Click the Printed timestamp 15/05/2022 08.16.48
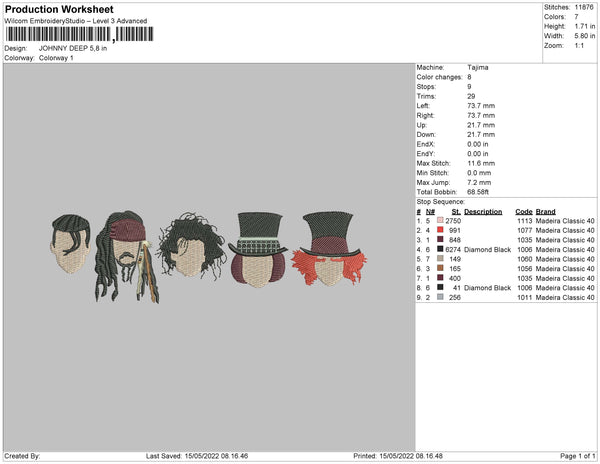 coord(411,456)
